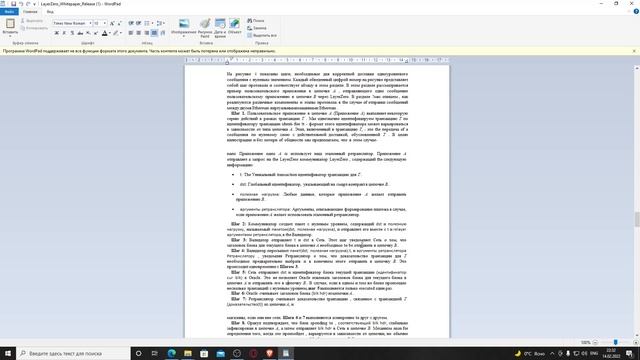The height and width of the screenshot is (360, 640).
Task: Click the zoom slider handle
Action: [x=616, y=342]
